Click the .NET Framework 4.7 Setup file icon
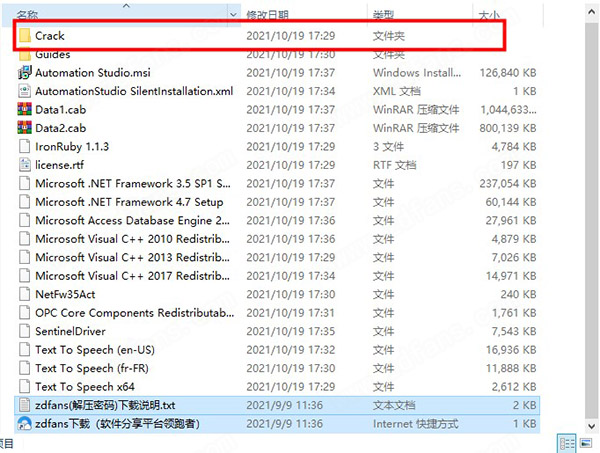Screen dimensions: 600x453 (25, 202)
